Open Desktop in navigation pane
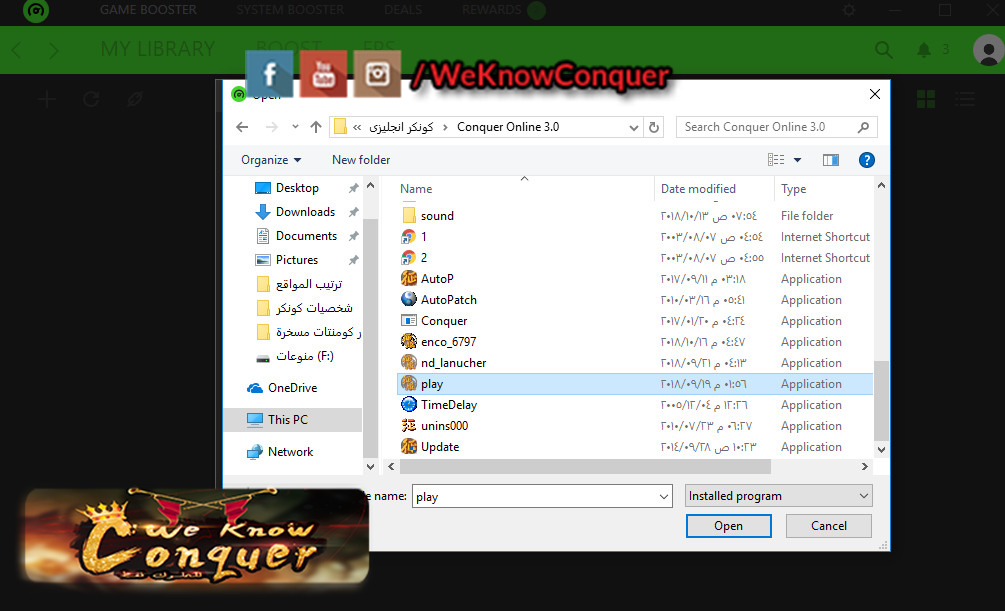The height and width of the screenshot is (611, 1005). pyautogui.click(x=297, y=188)
